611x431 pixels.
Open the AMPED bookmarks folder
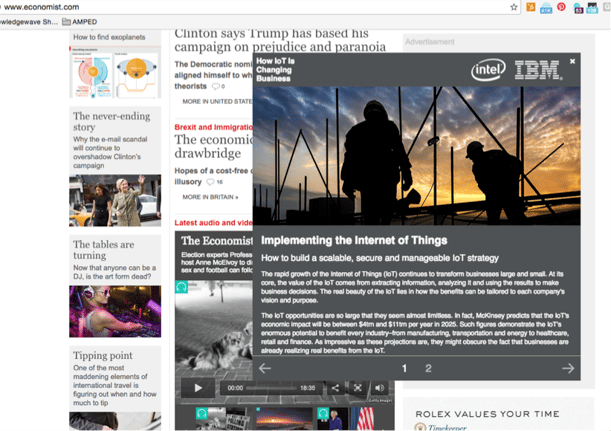click(x=80, y=22)
